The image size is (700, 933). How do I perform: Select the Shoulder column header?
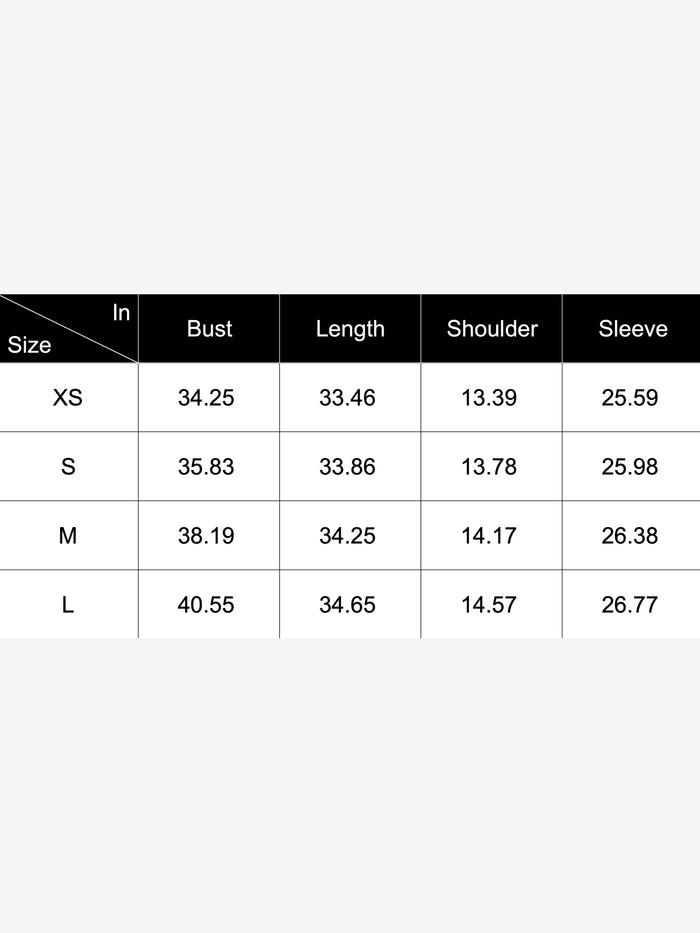pos(492,329)
